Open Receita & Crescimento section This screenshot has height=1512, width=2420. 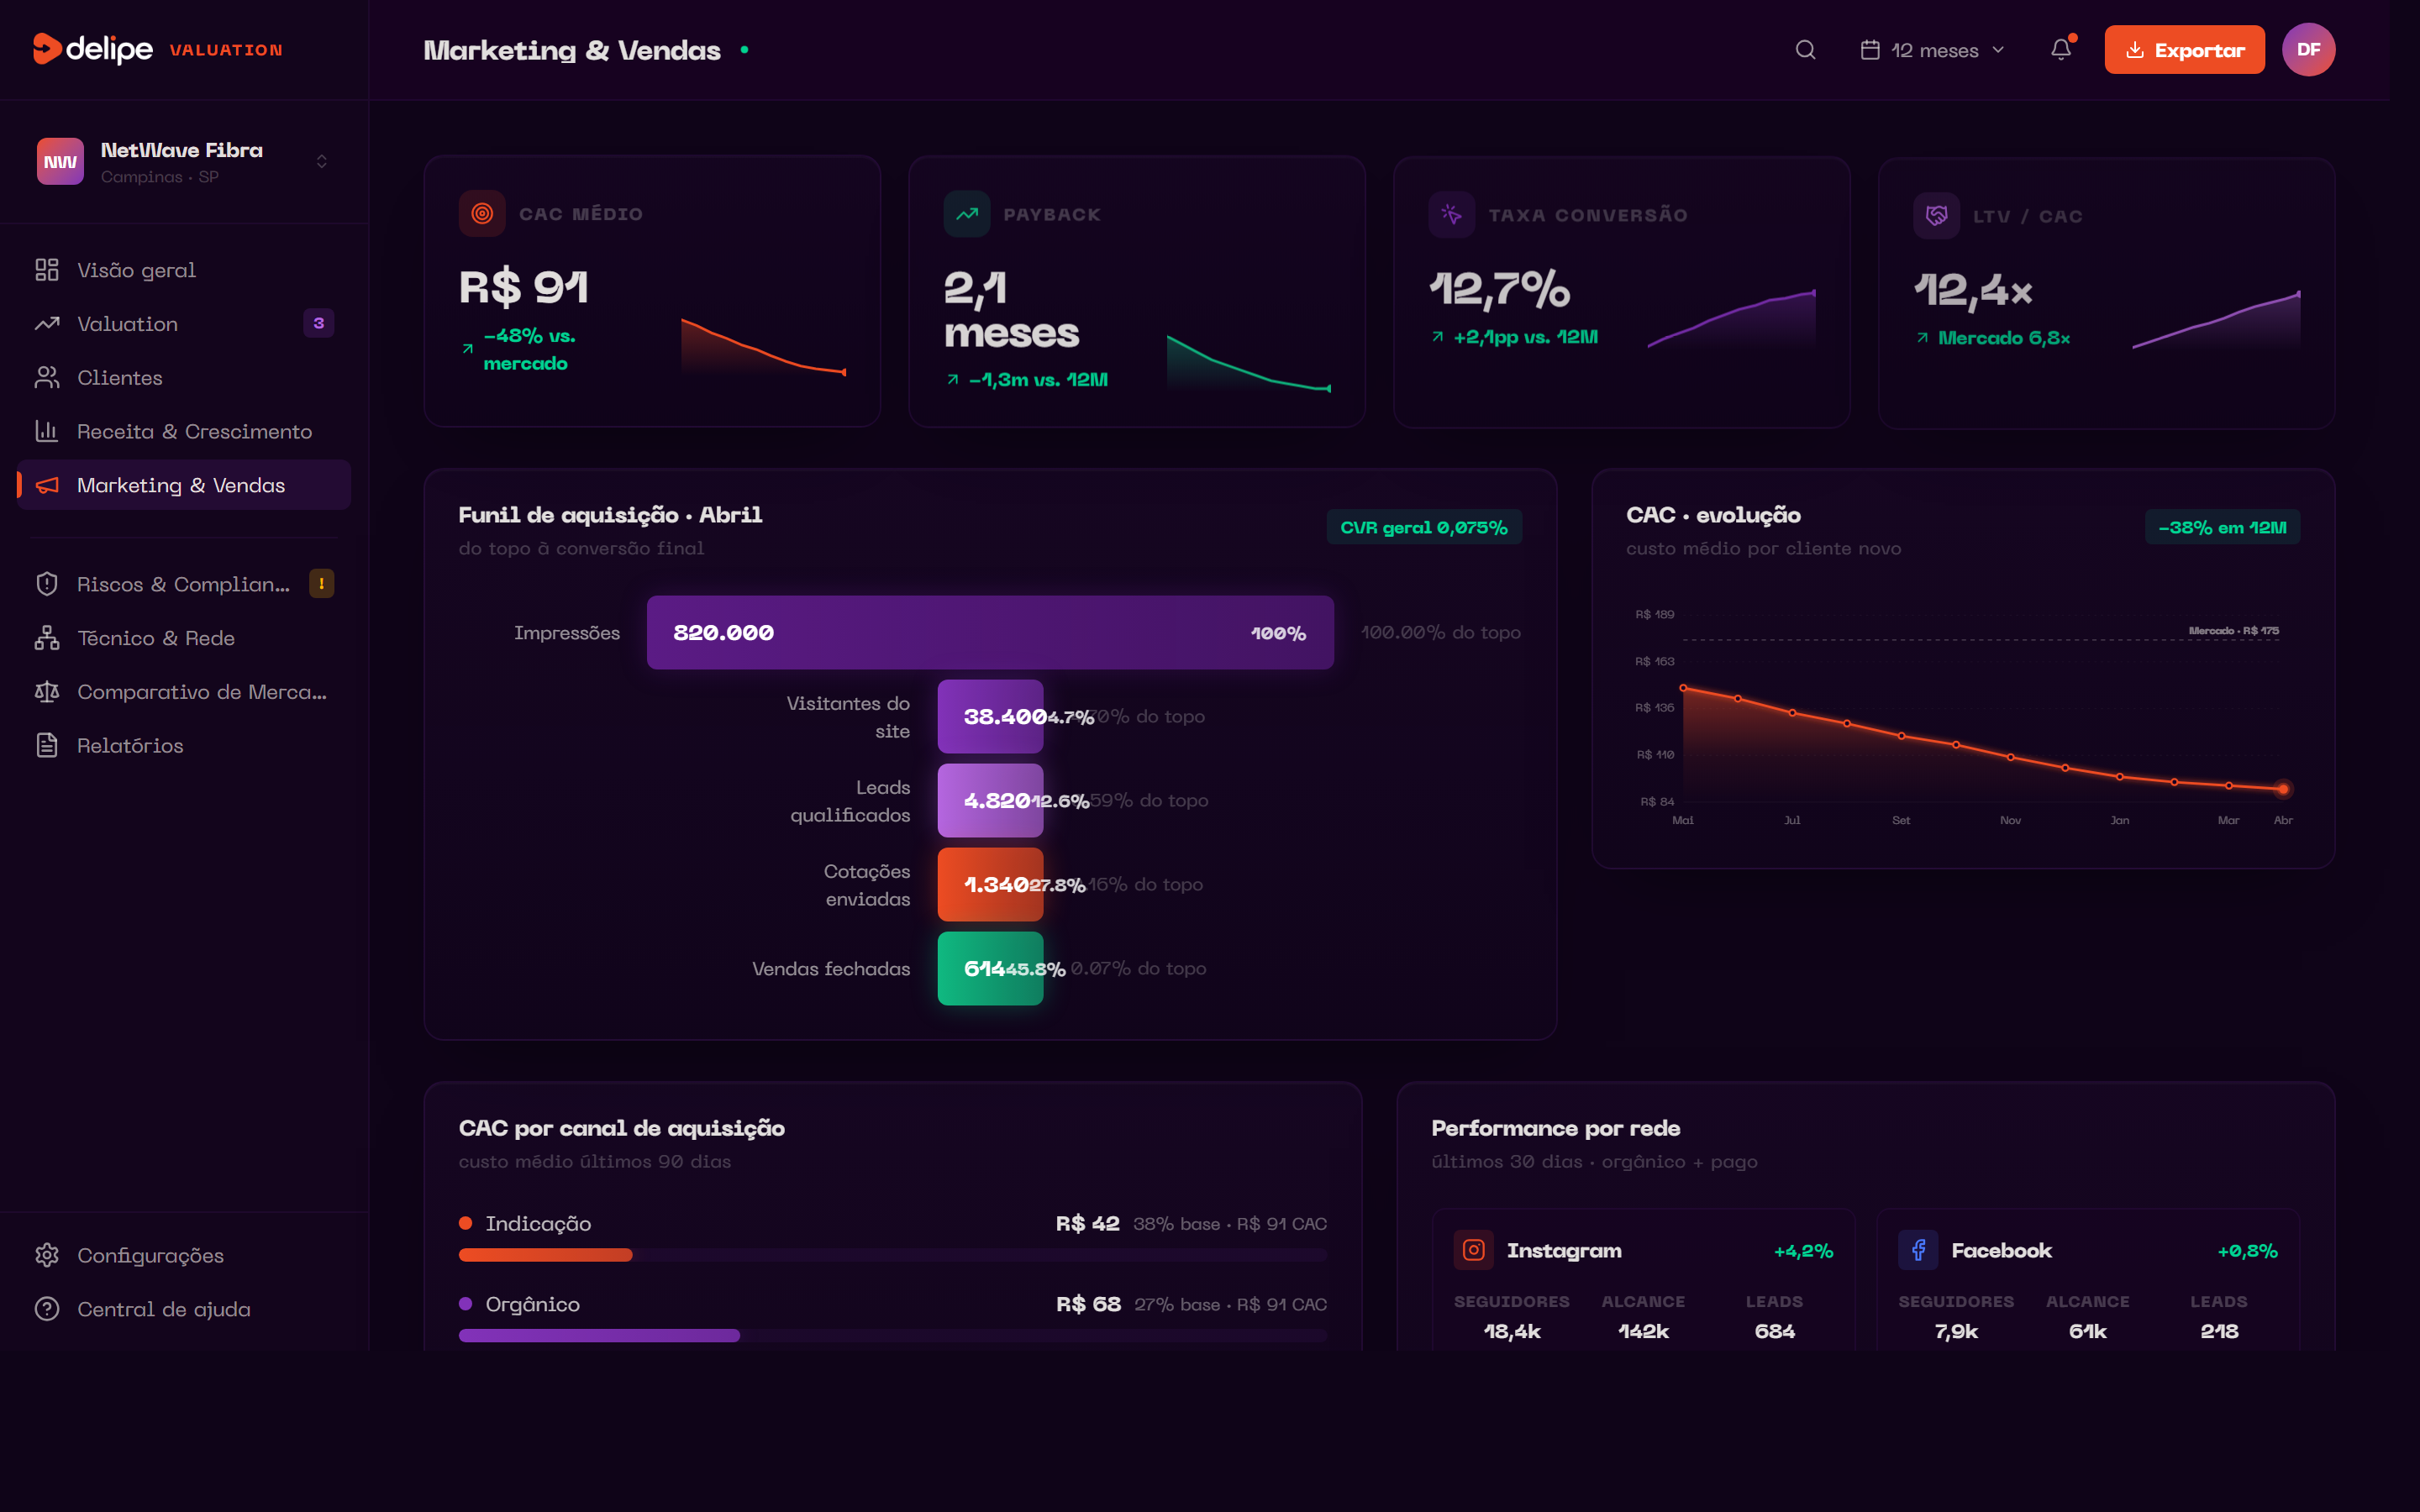tap(194, 431)
